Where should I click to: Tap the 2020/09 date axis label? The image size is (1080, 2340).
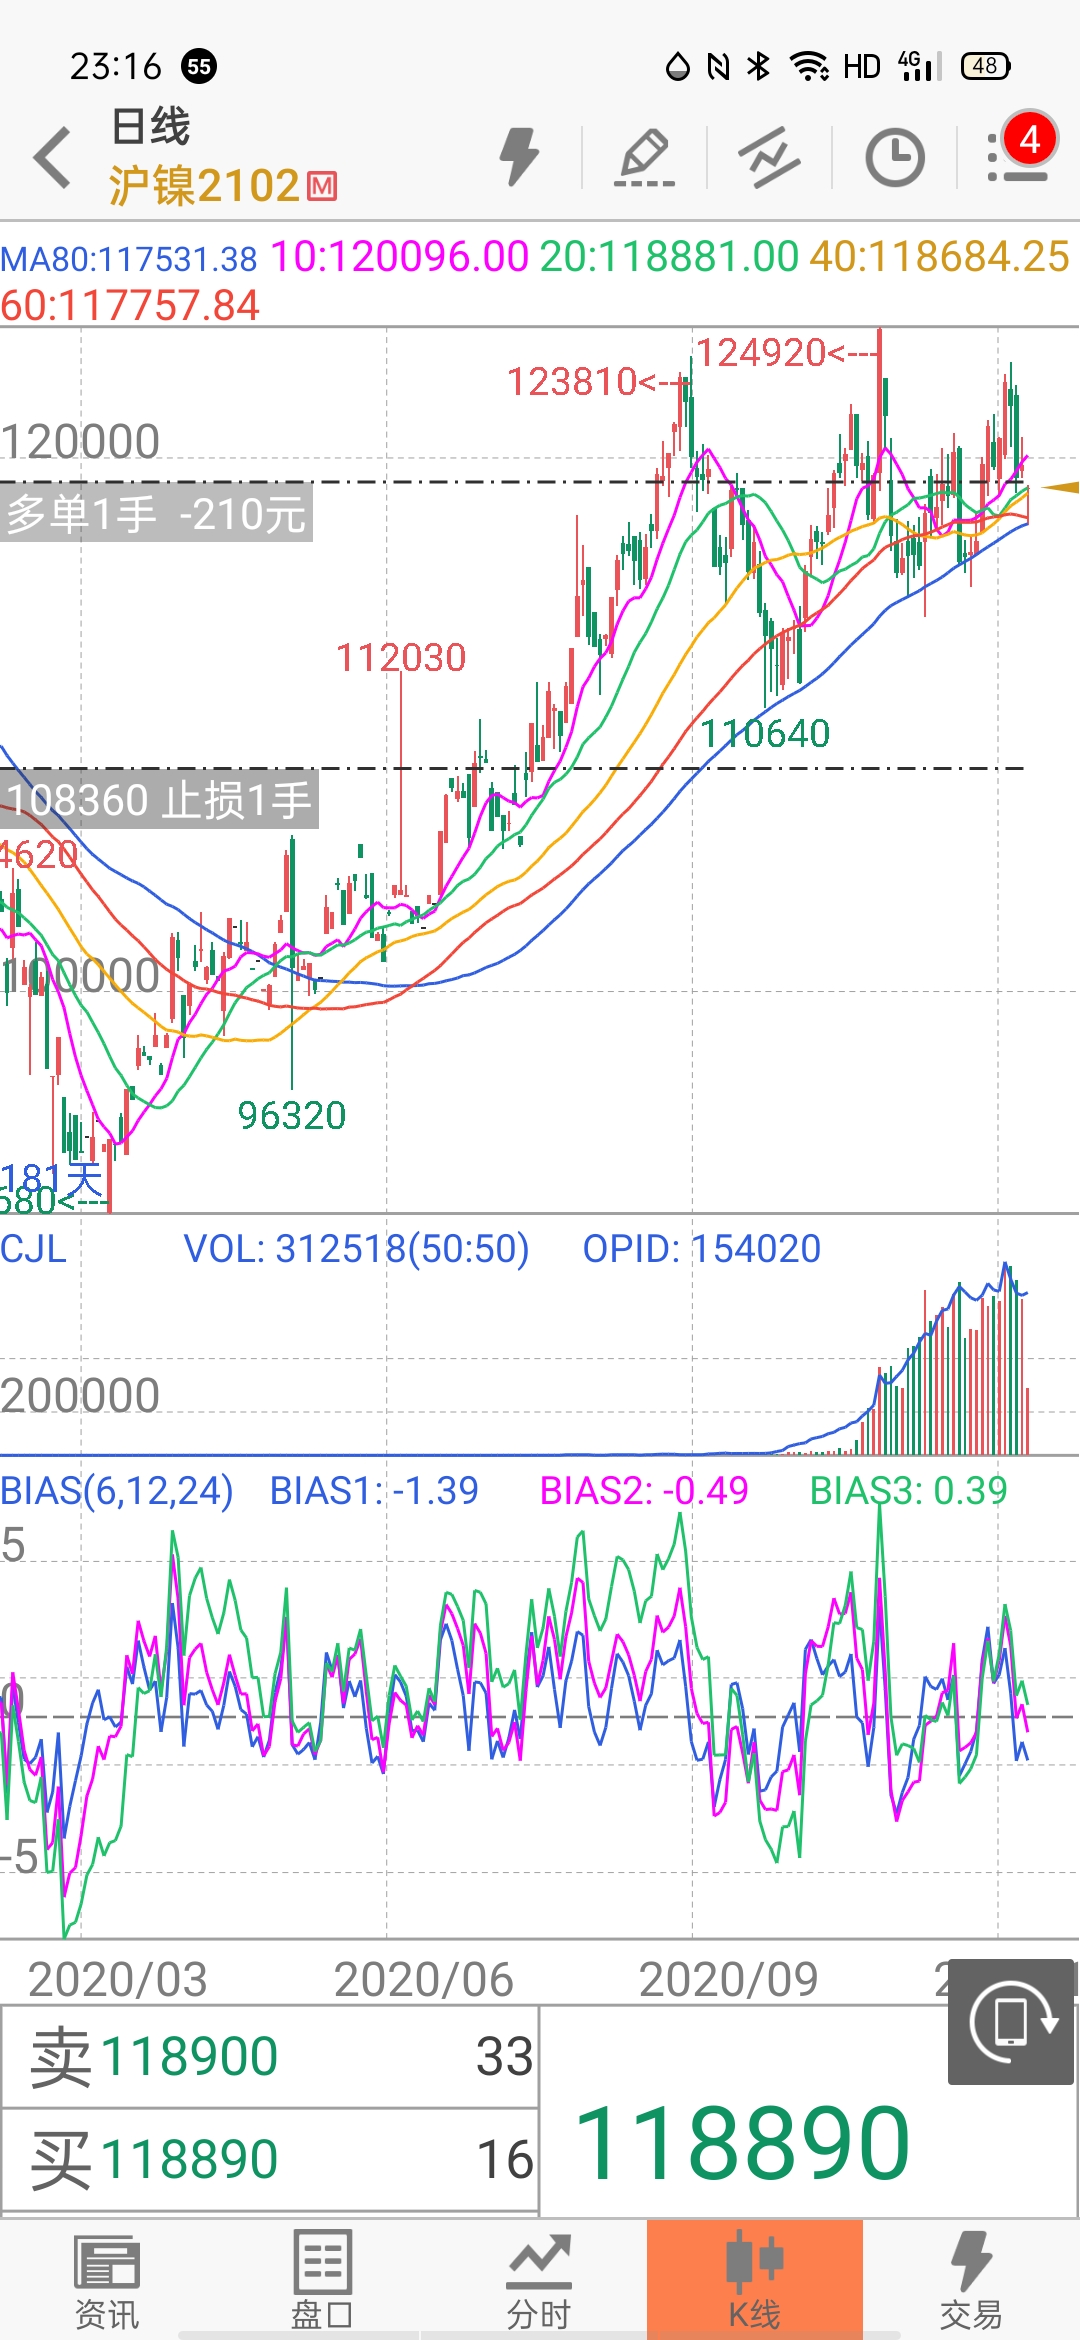(729, 1980)
